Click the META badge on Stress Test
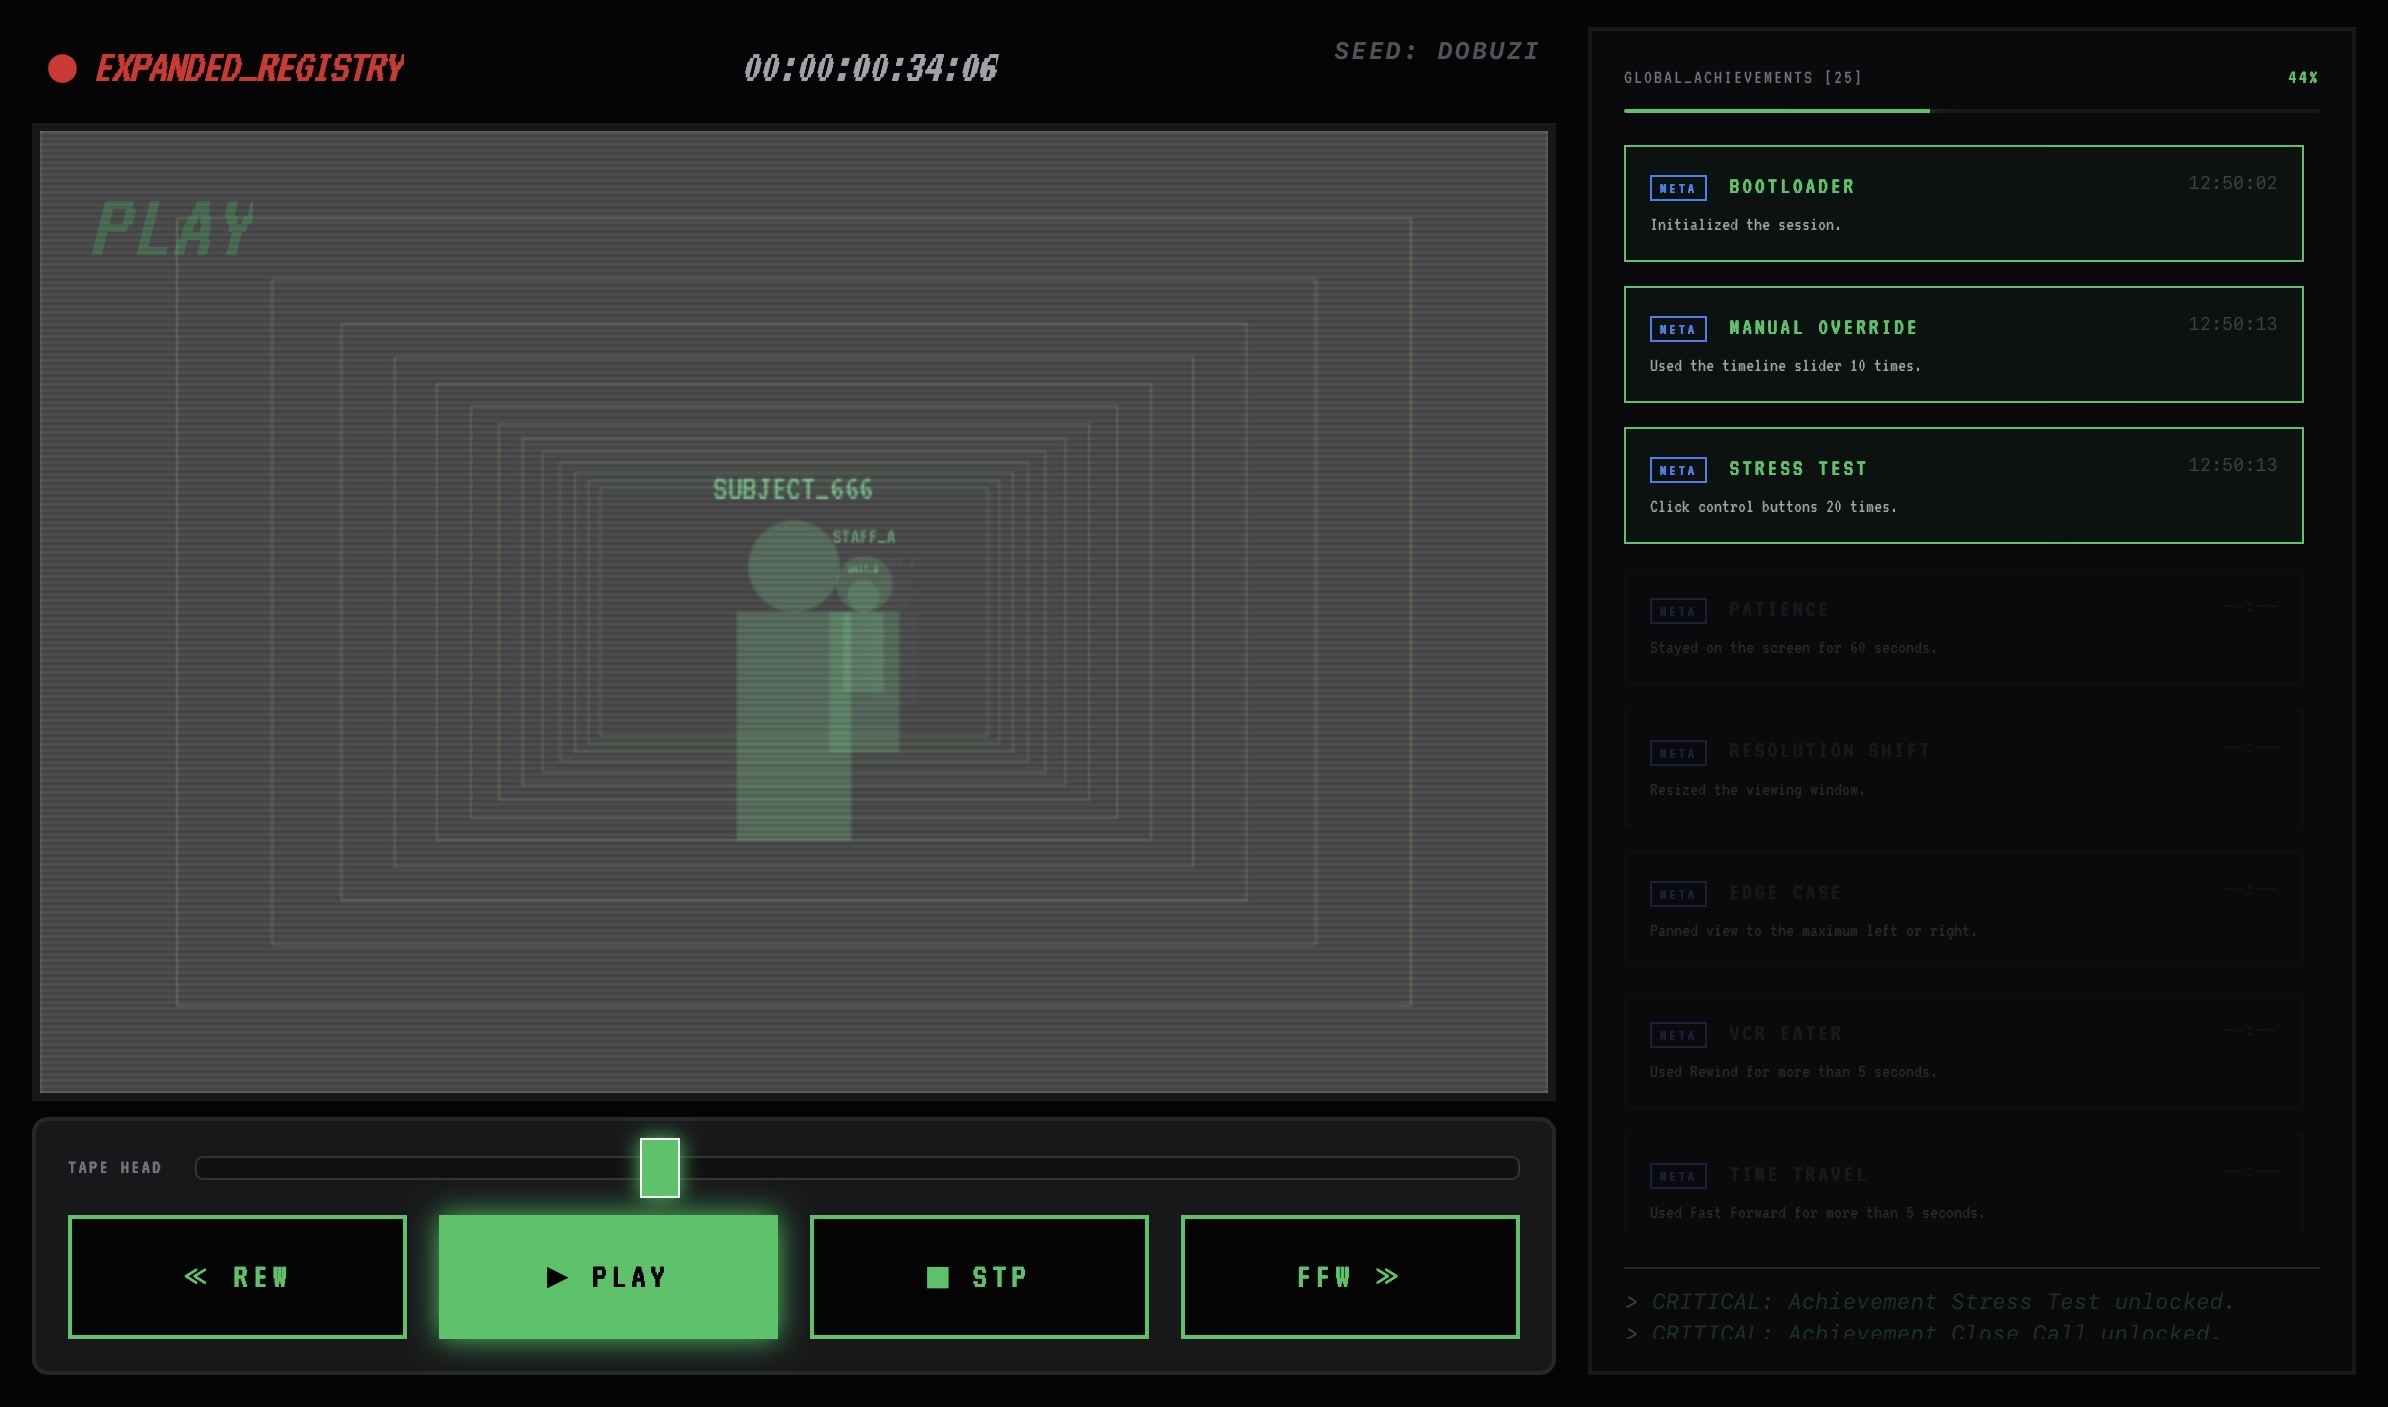Image resolution: width=2388 pixels, height=1407 pixels. coord(1677,470)
